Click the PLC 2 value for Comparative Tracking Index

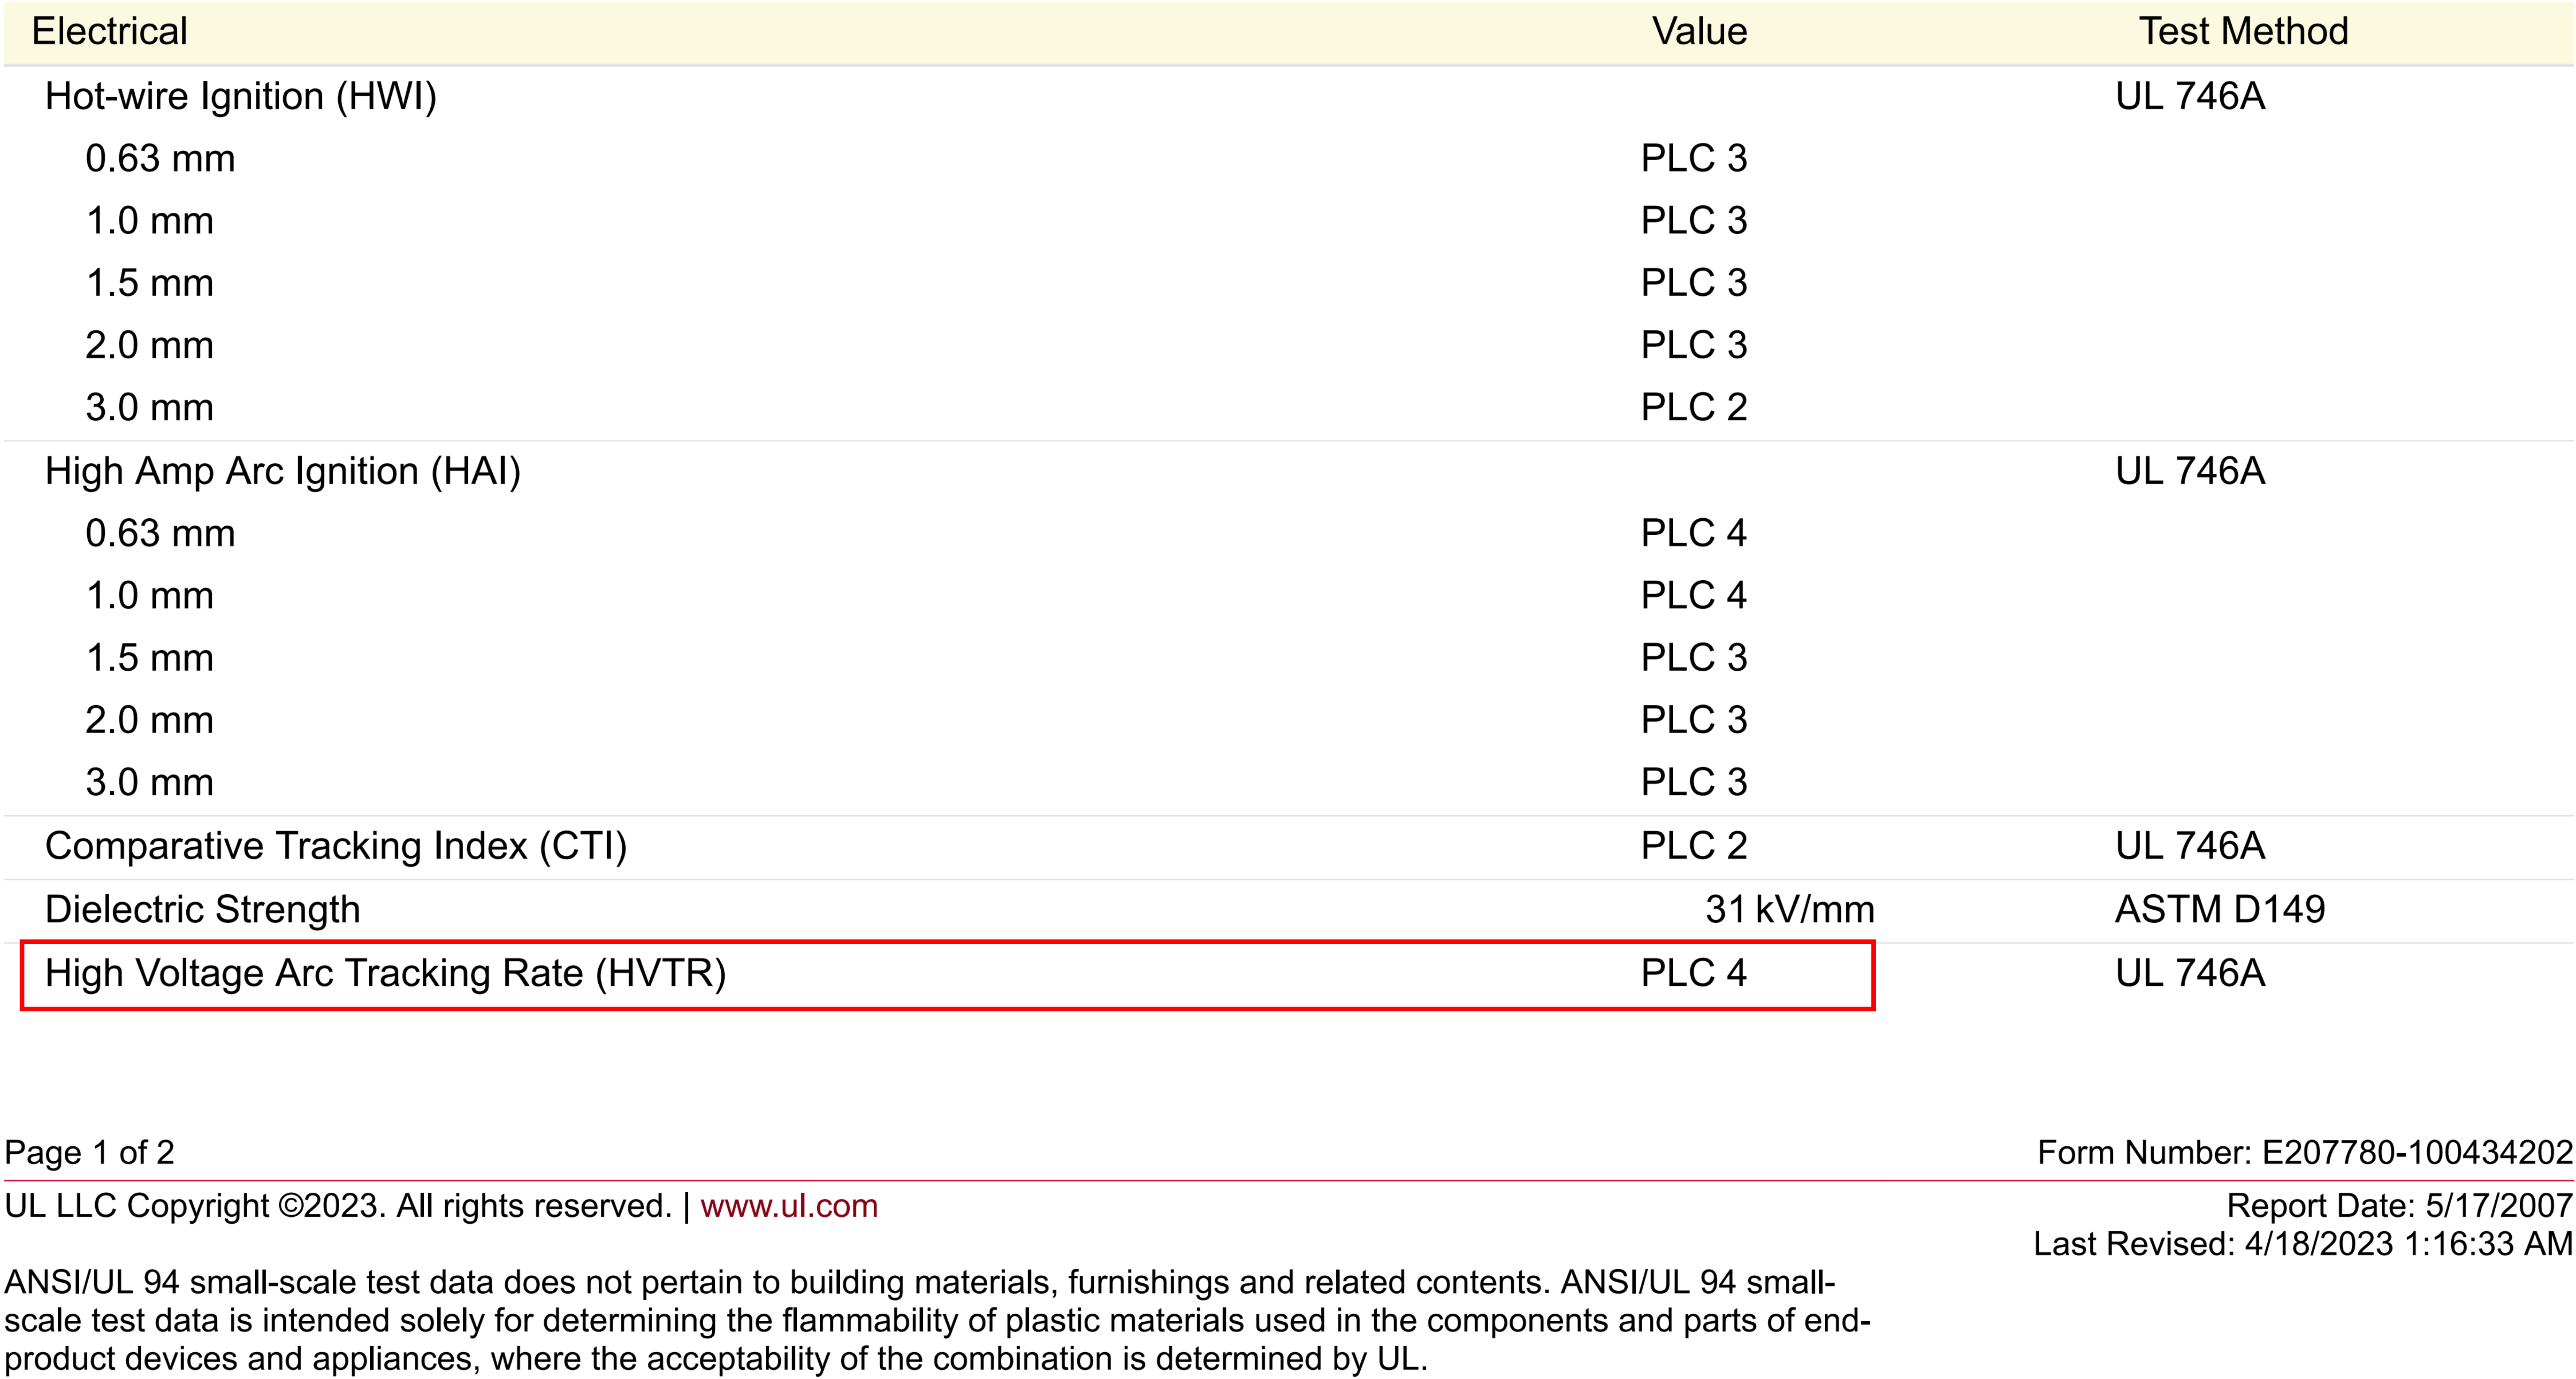pos(1693,847)
